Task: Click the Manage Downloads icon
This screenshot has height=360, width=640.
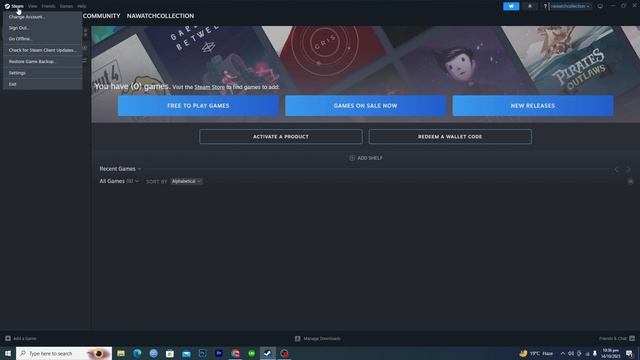Action: coord(298,338)
